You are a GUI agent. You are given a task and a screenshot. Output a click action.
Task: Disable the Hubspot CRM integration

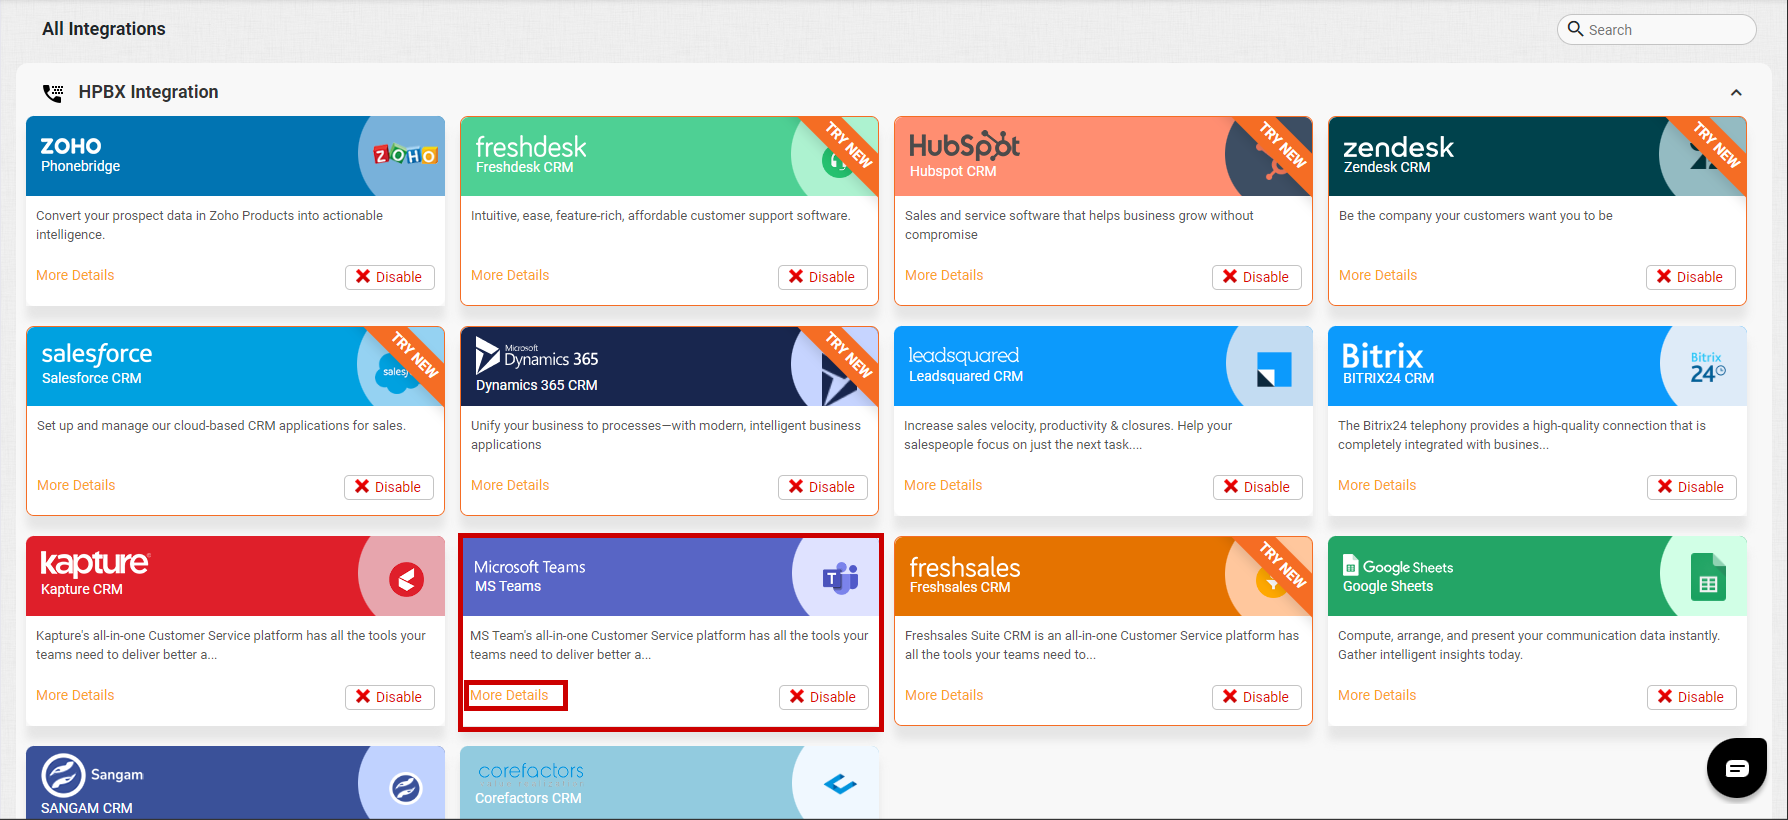point(1257,277)
